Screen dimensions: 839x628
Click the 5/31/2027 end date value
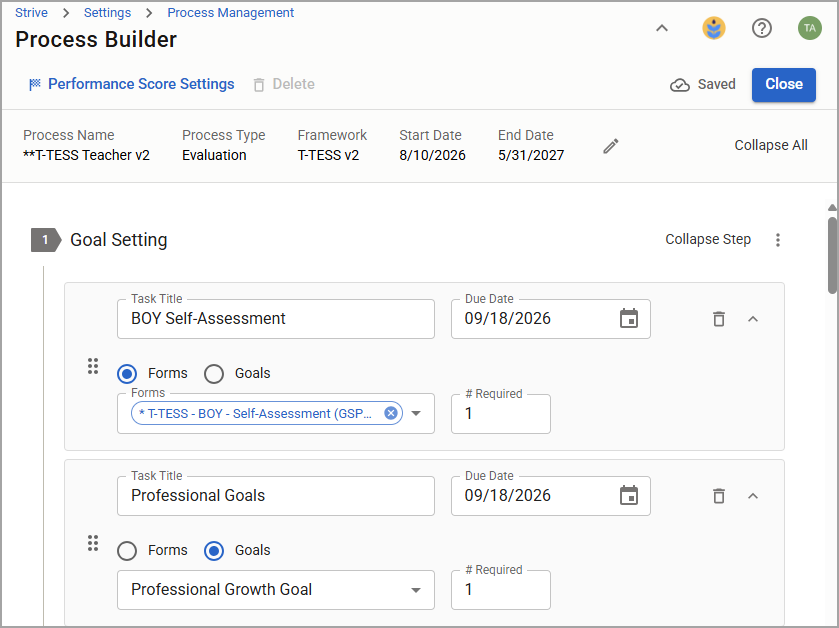coord(531,155)
